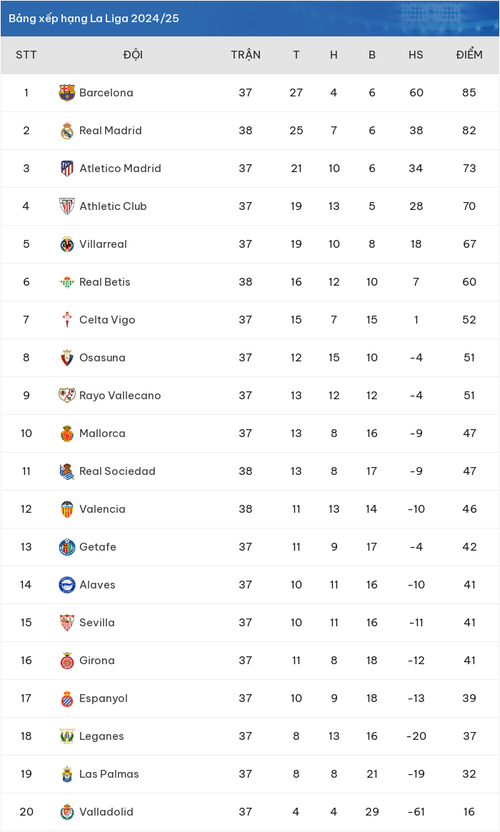This screenshot has height=832, width=500.
Task: Click the Real Madrid club crest
Action: pos(67,131)
